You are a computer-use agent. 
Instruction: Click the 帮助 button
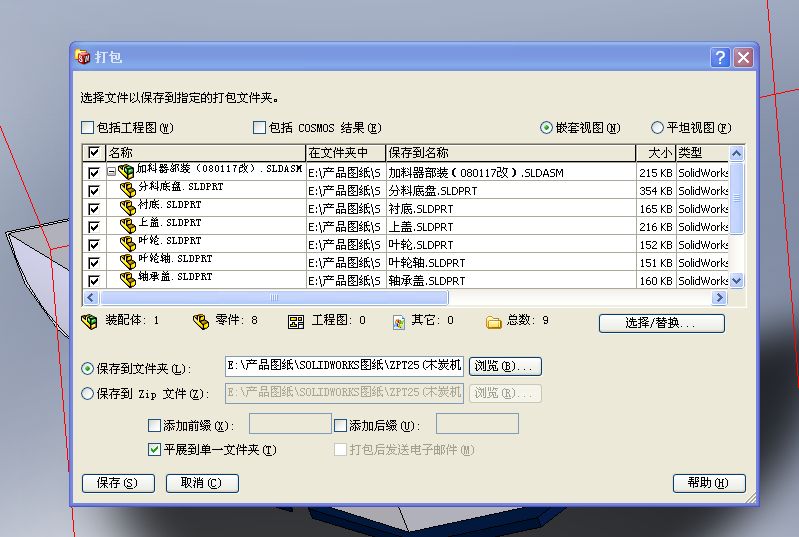click(x=709, y=483)
